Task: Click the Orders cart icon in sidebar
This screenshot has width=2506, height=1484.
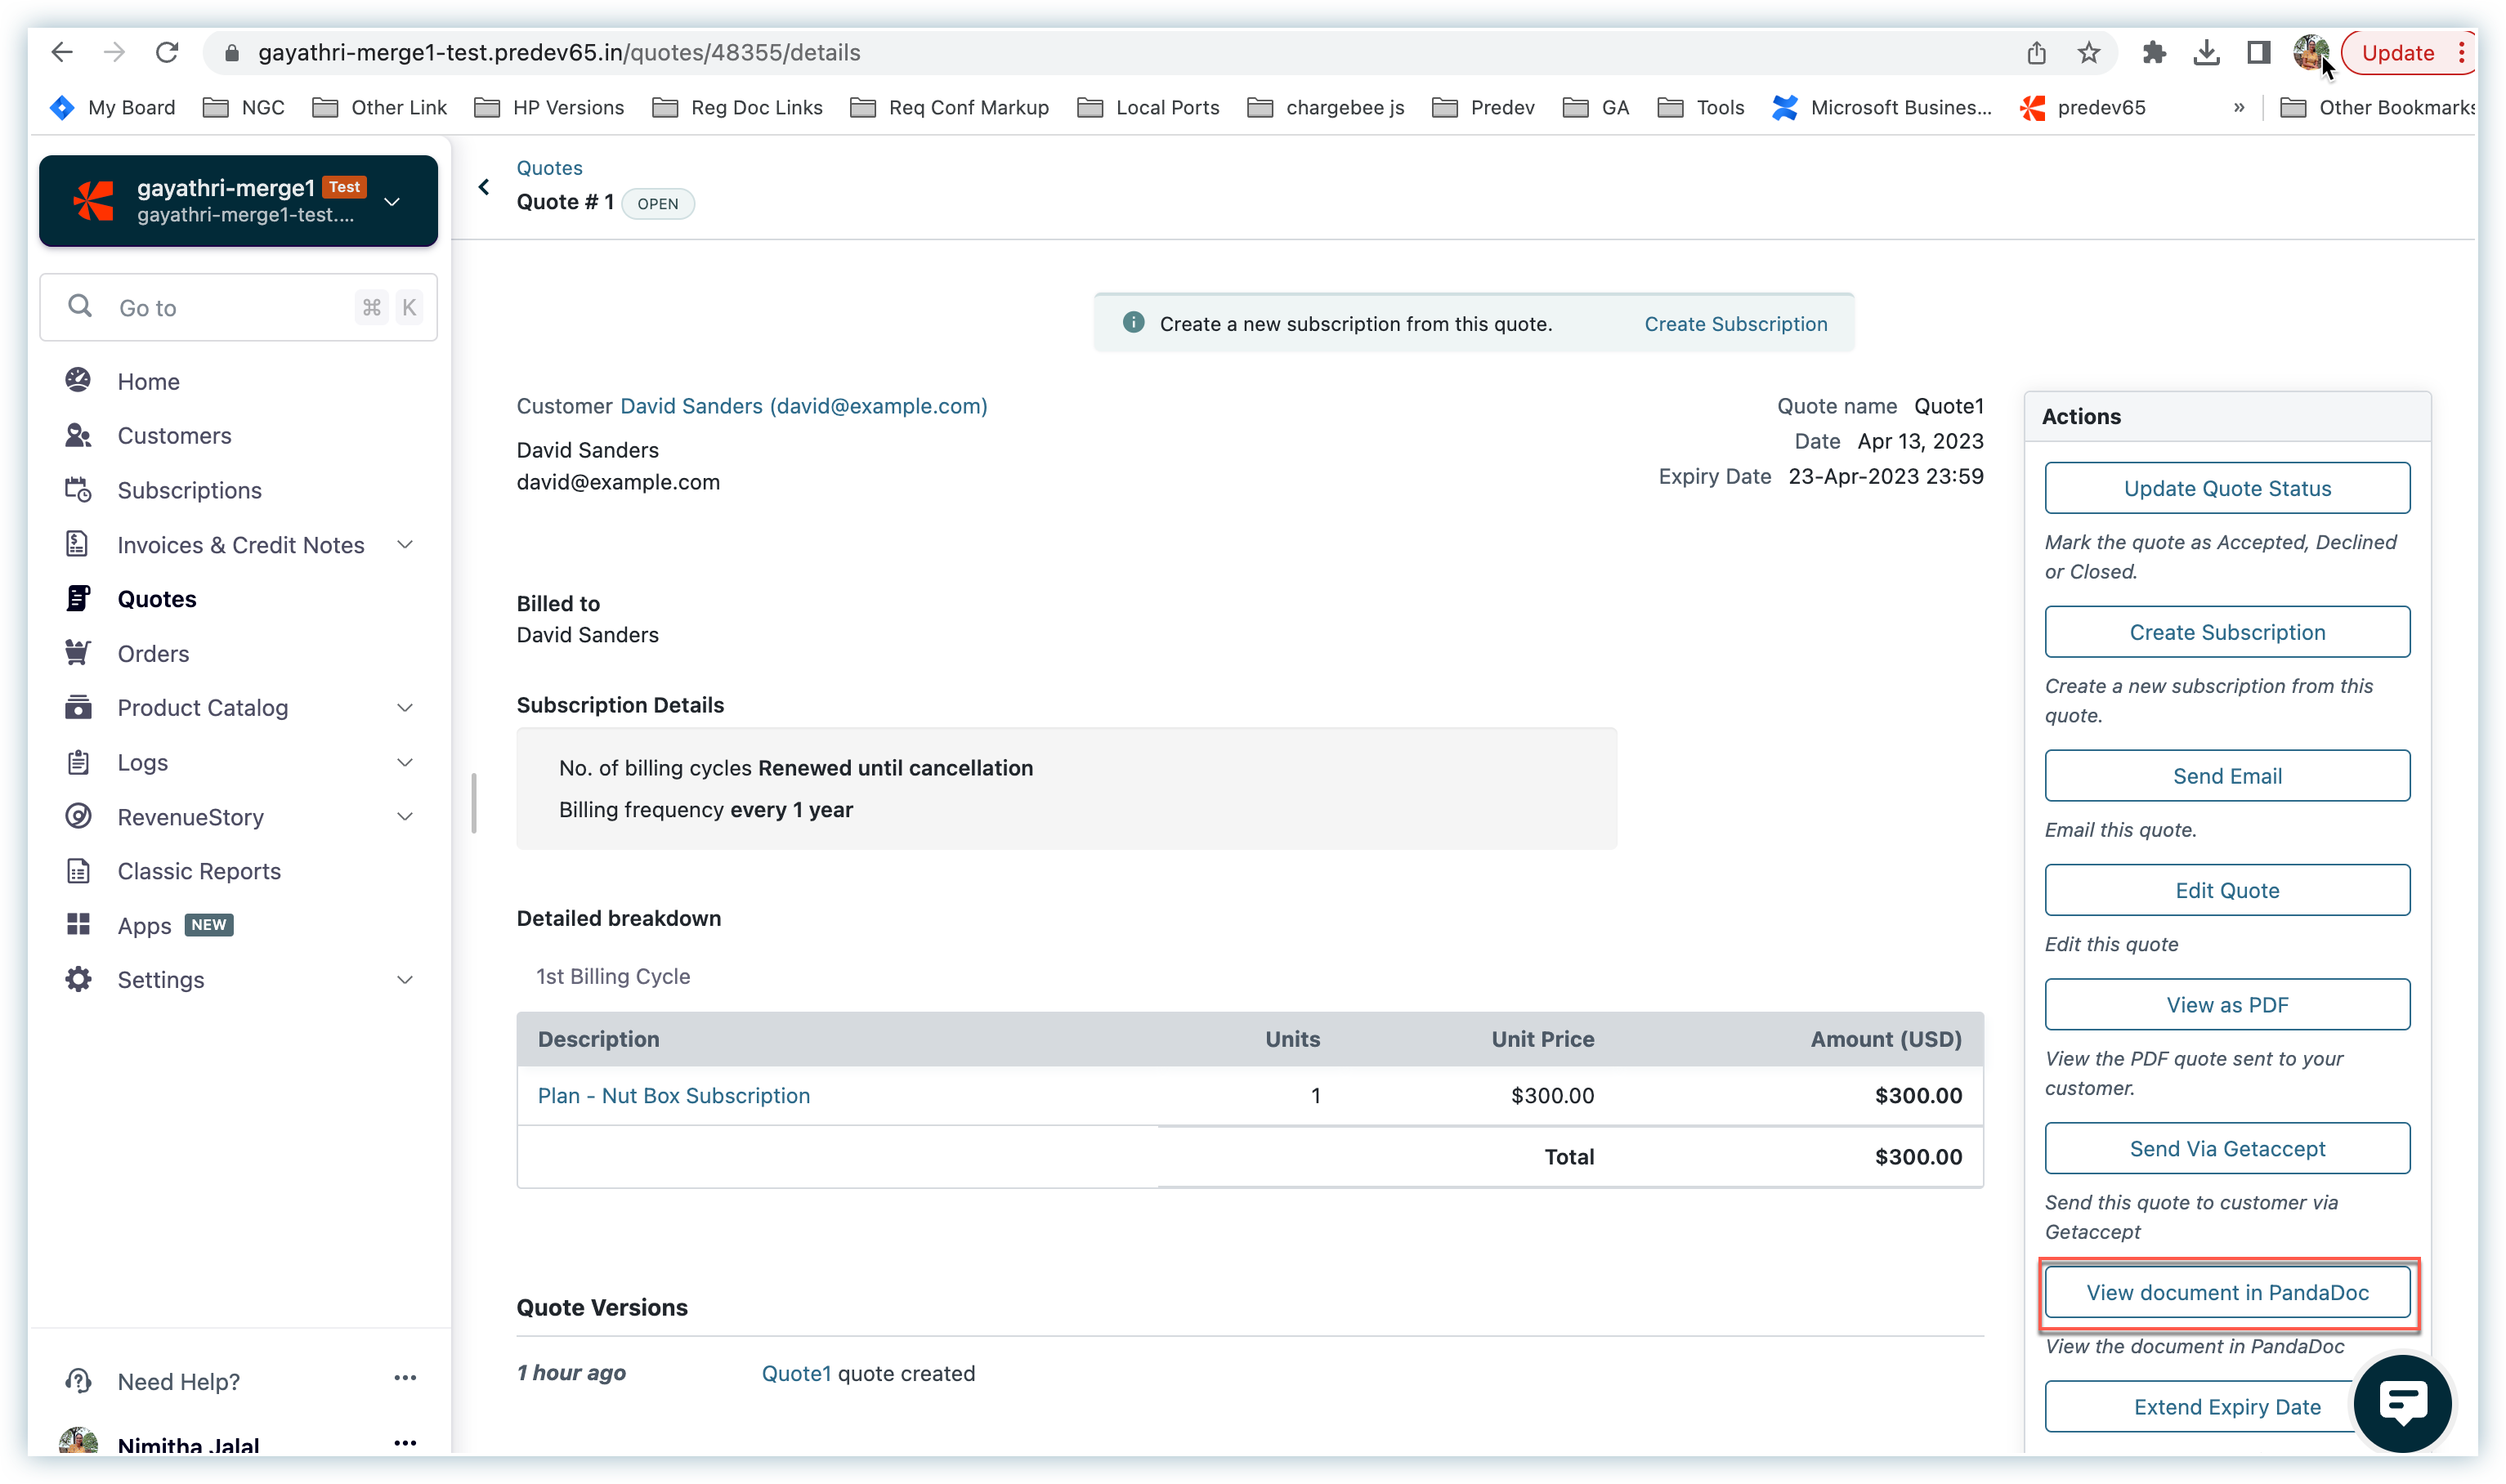Action: (x=78, y=653)
